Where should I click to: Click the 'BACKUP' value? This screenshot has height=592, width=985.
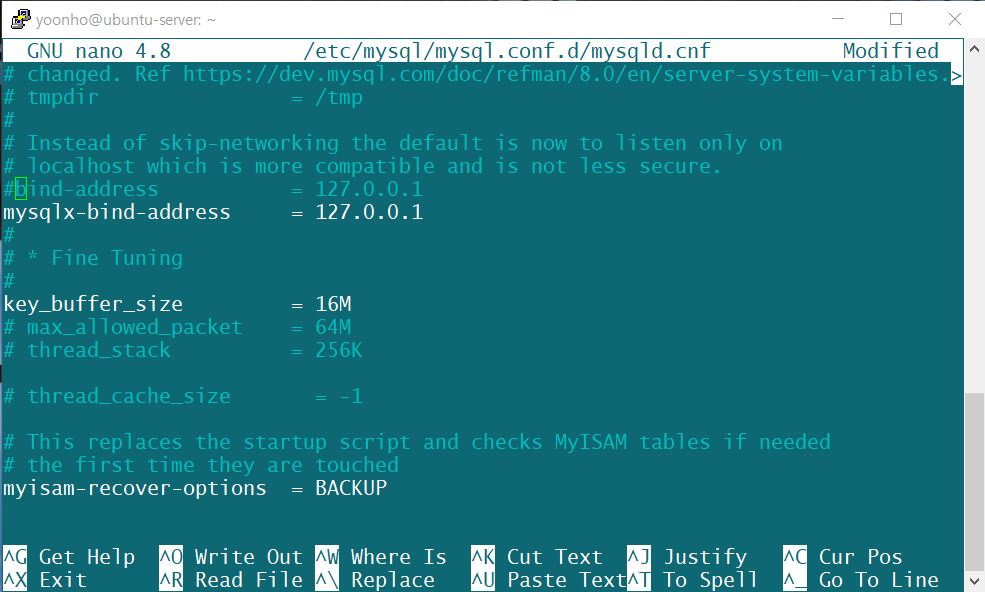tap(351, 488)
